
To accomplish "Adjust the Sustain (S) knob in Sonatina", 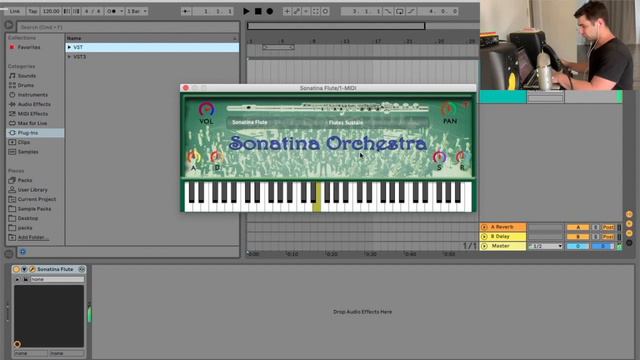I will [x=439, y=157].
